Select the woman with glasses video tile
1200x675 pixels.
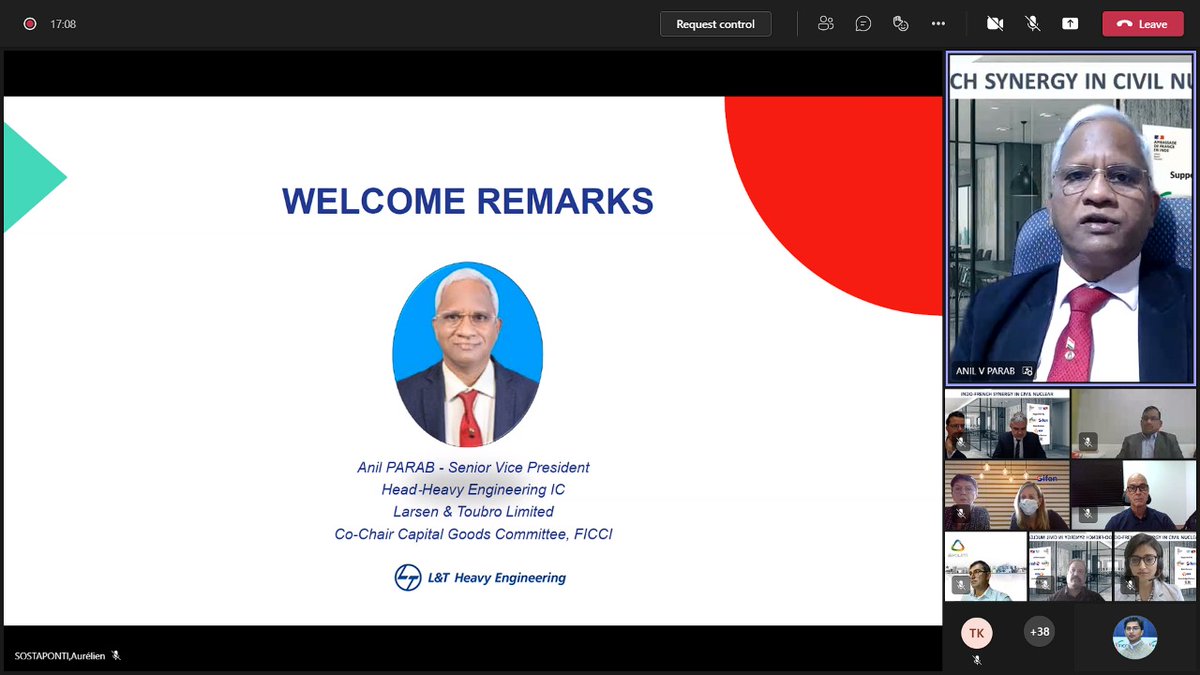click(1154, 566)
